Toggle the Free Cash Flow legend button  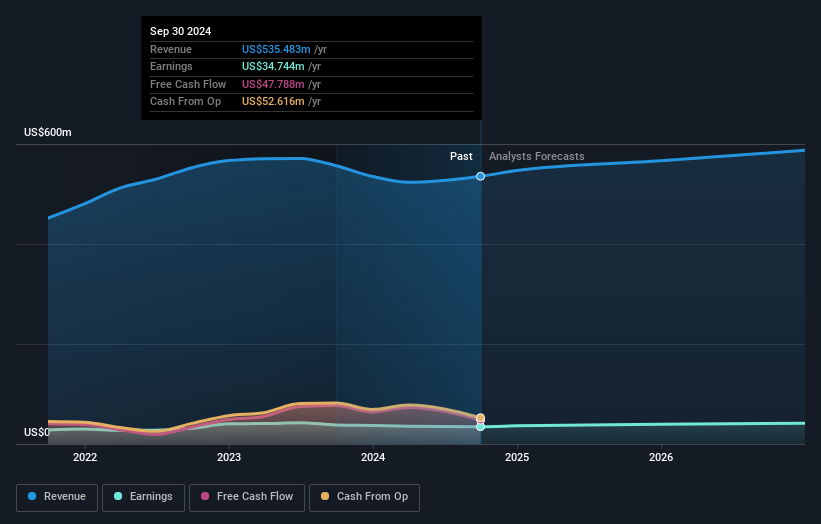[247, 497]
